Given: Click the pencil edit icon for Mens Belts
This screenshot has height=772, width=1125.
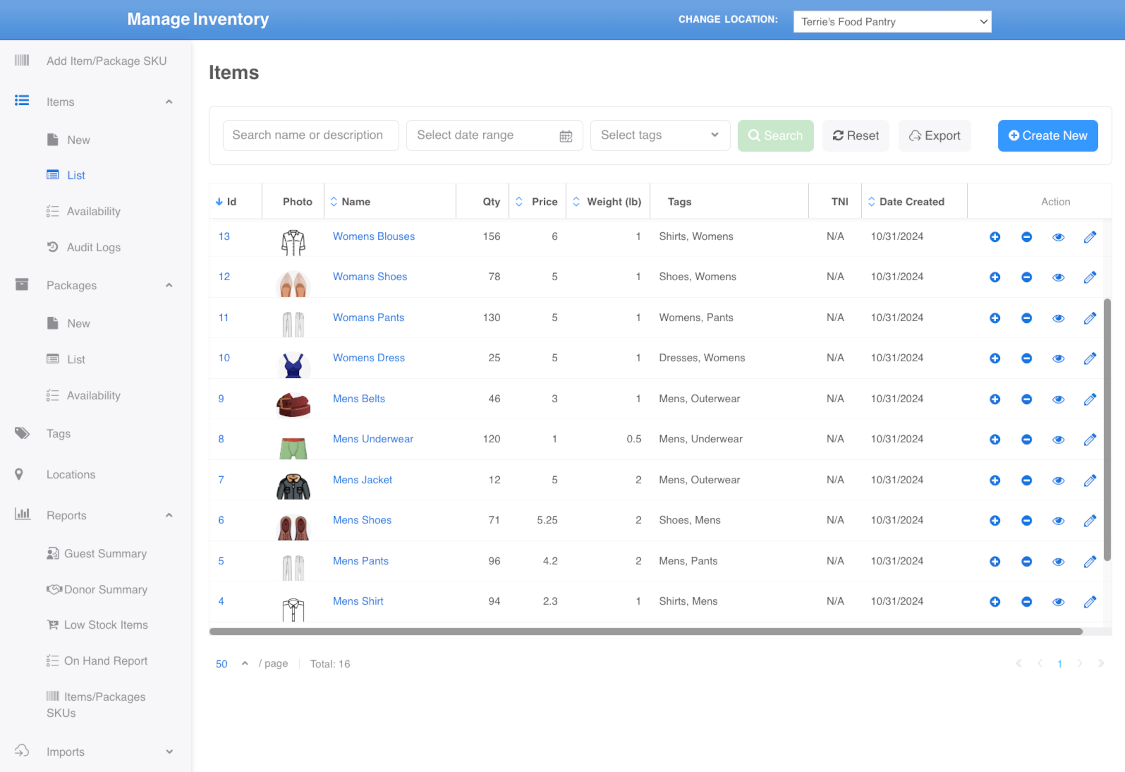Looking at the screenshot, I should tap(1090, 399).
